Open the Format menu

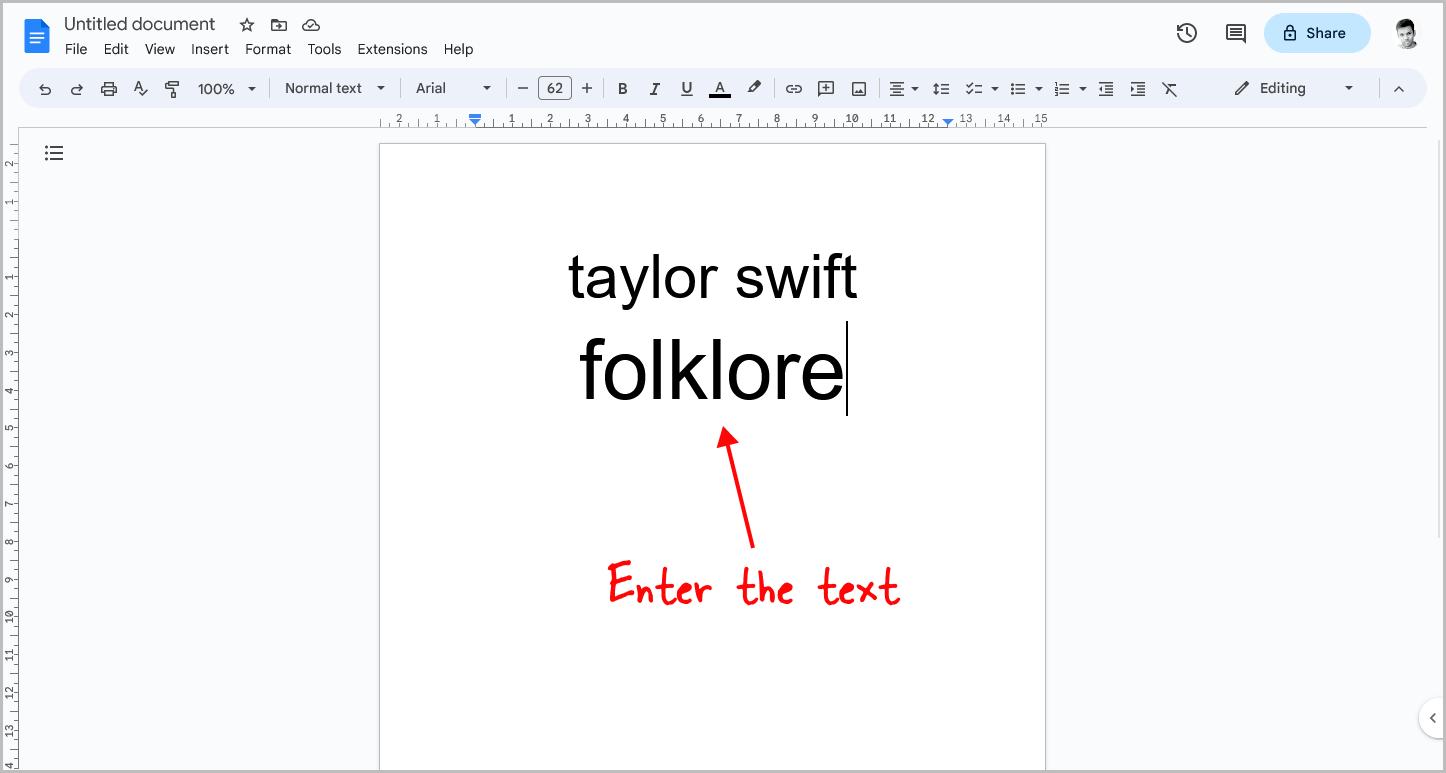[268, 49]
